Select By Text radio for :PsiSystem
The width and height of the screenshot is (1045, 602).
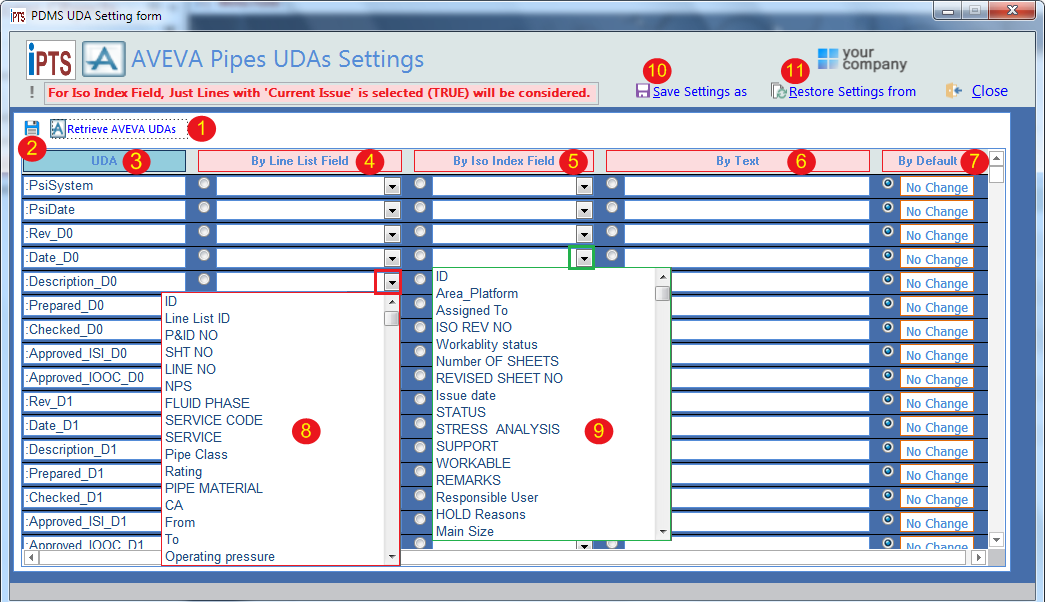(x=612, y=183)
